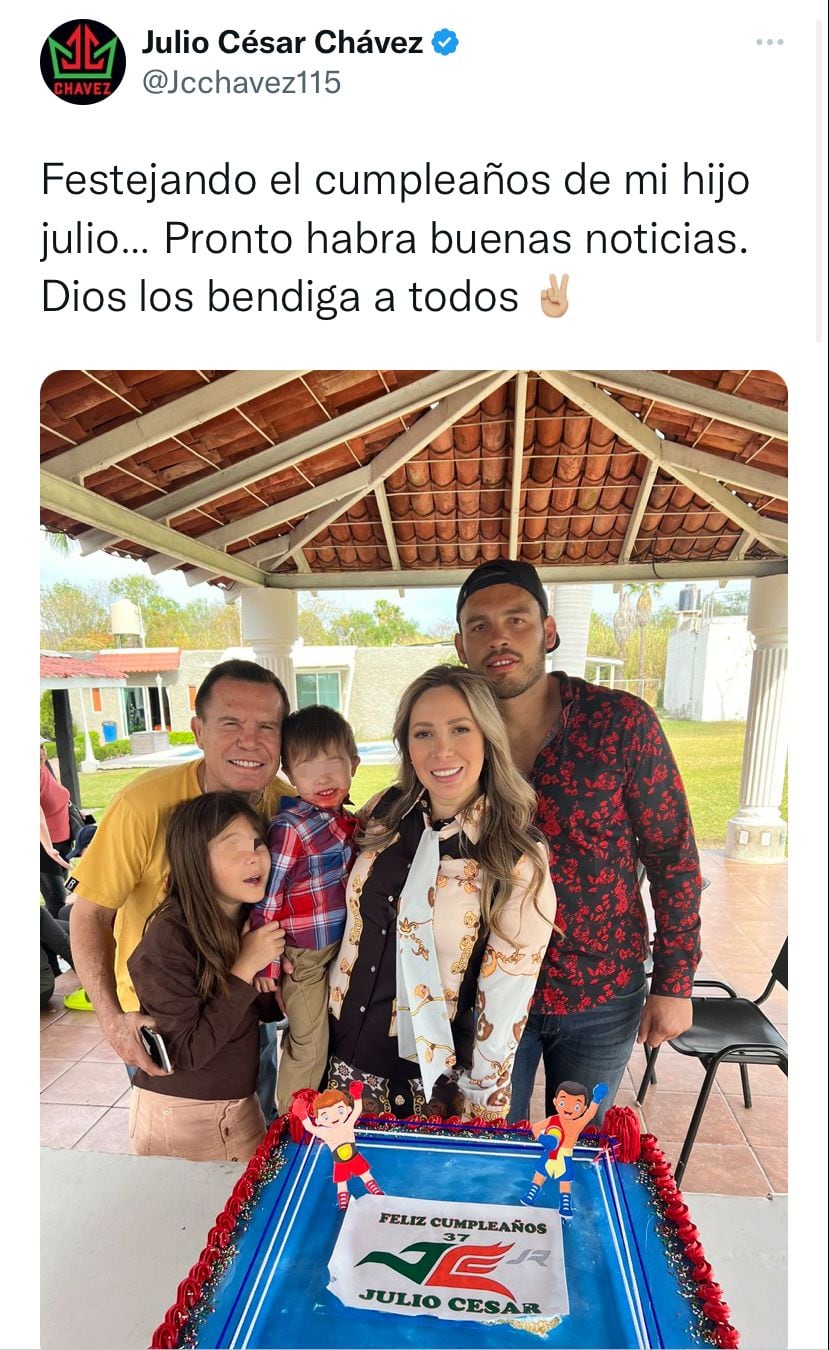Click the blue verified badge
Viewport: 829px width, 1350px height.
[x=445, y=43]
